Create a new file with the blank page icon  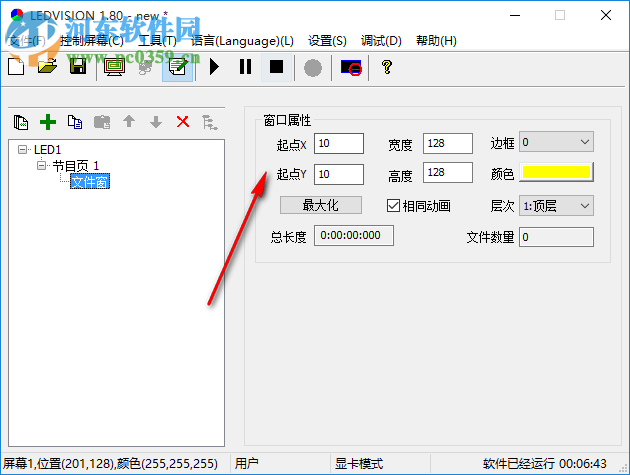(16, 67)
